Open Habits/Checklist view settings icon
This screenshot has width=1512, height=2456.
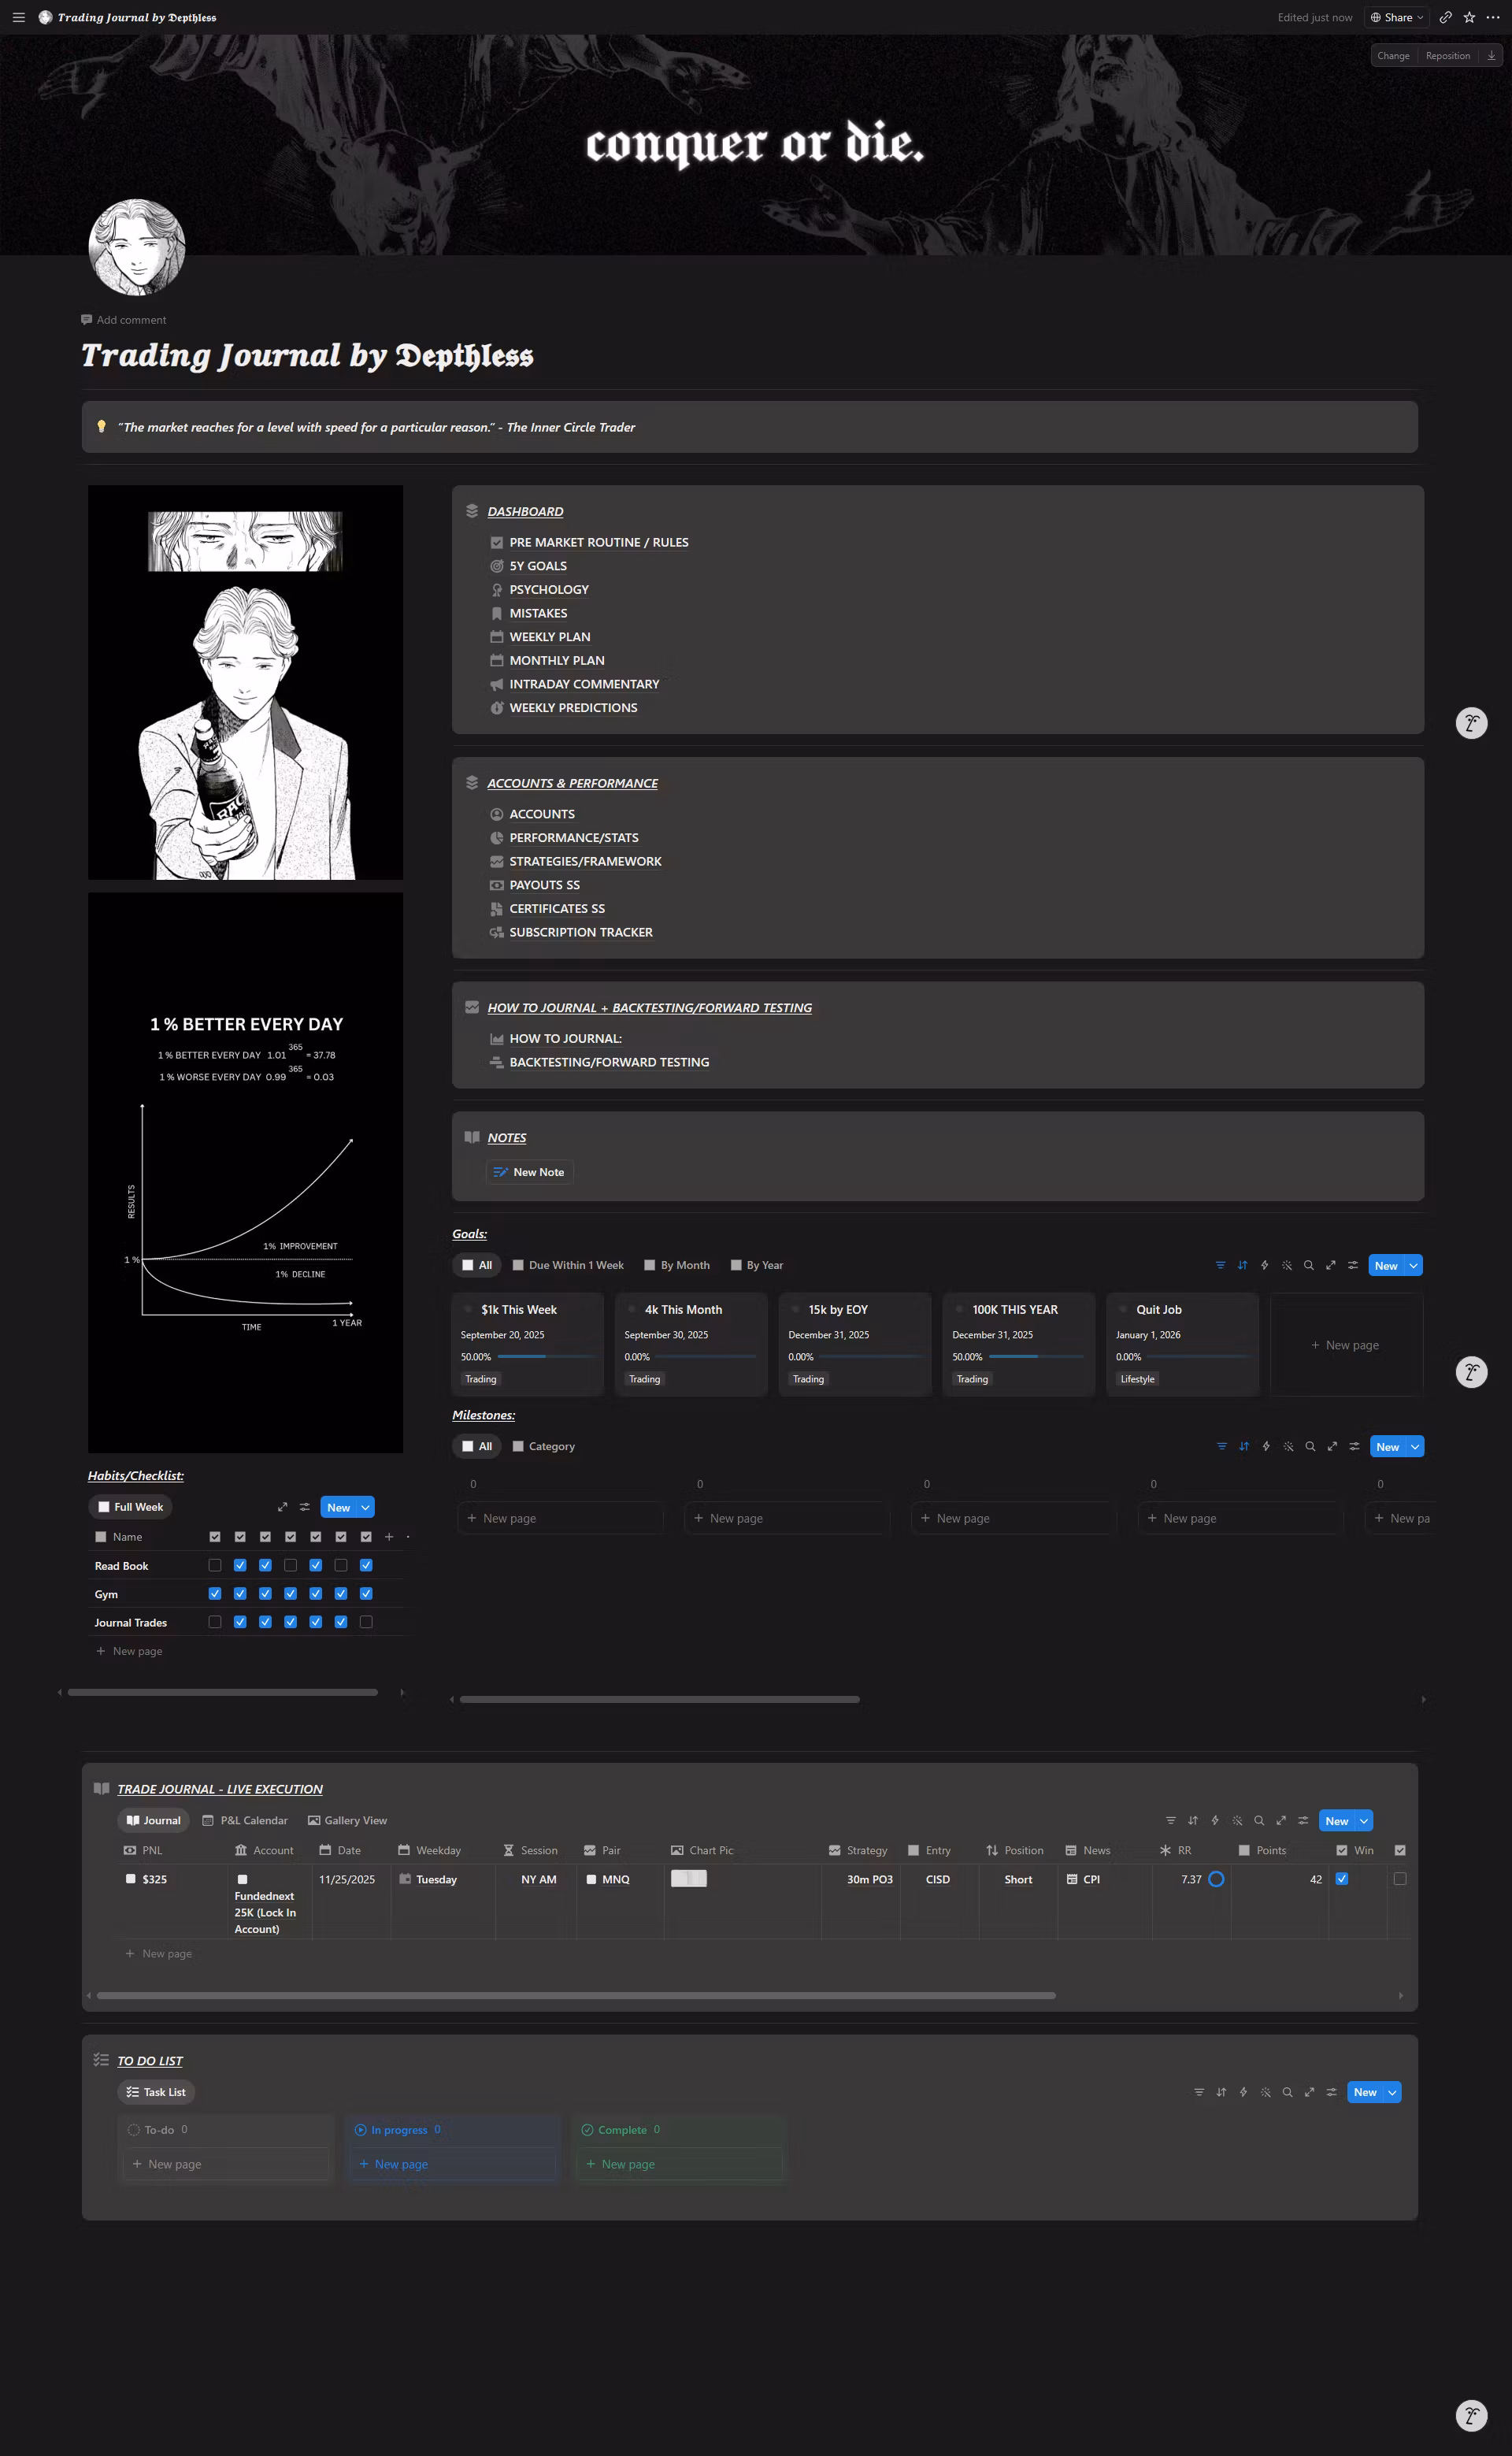tap(304, 1507)
